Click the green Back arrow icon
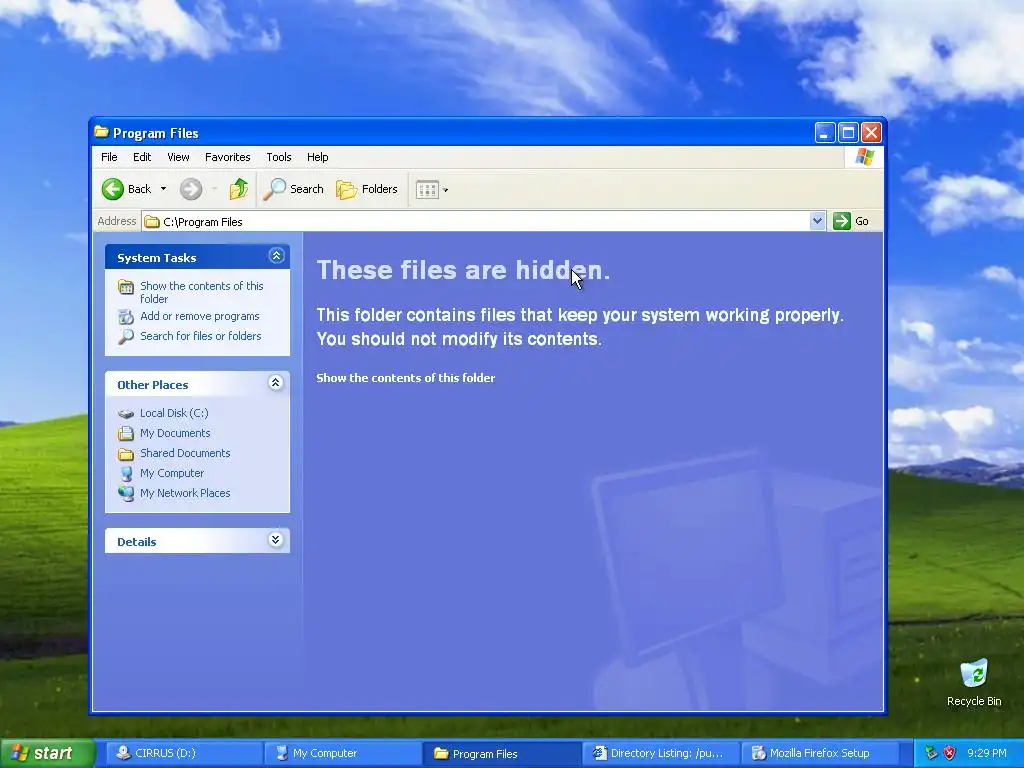Viewport: 1024px width, 768px height. click(112, 189)
